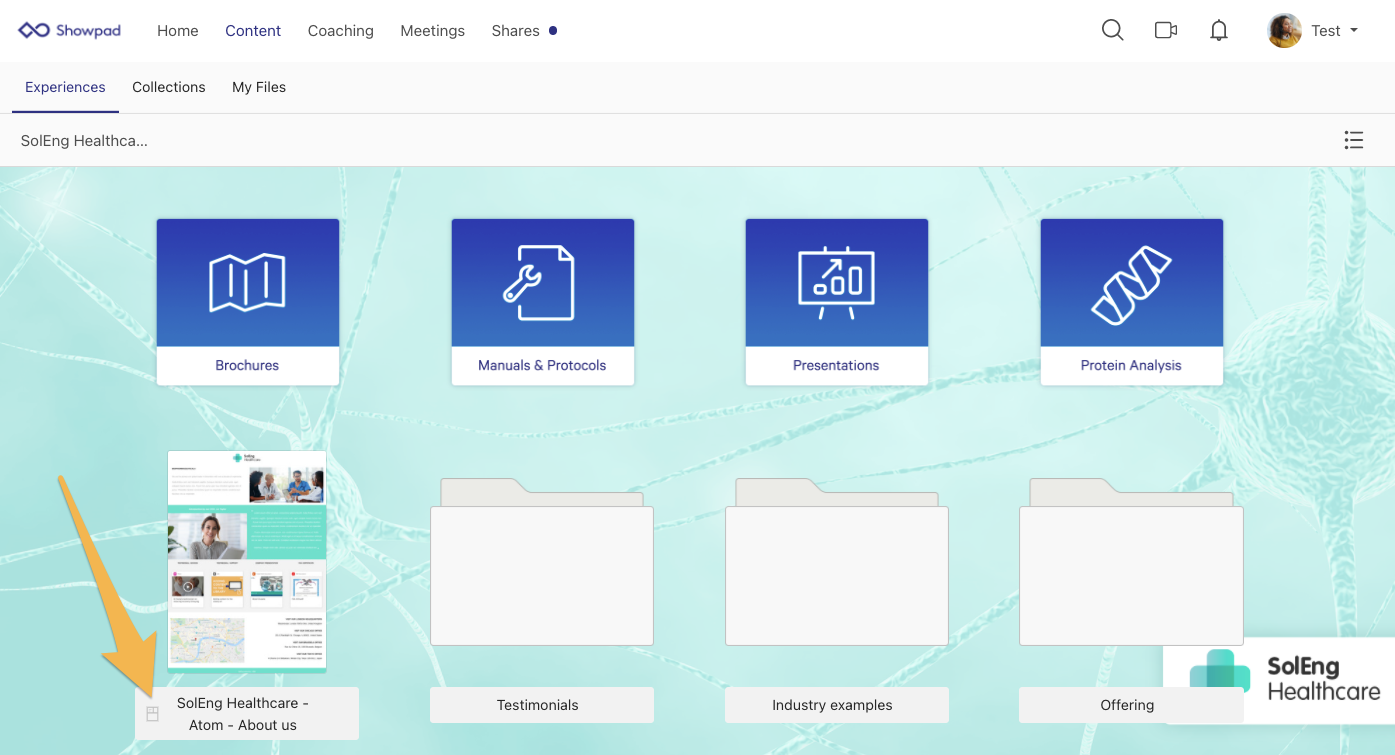This screenshot has width=1395, height=755.
Task: Click the Showpad logo
Action: tap(69, 31)
